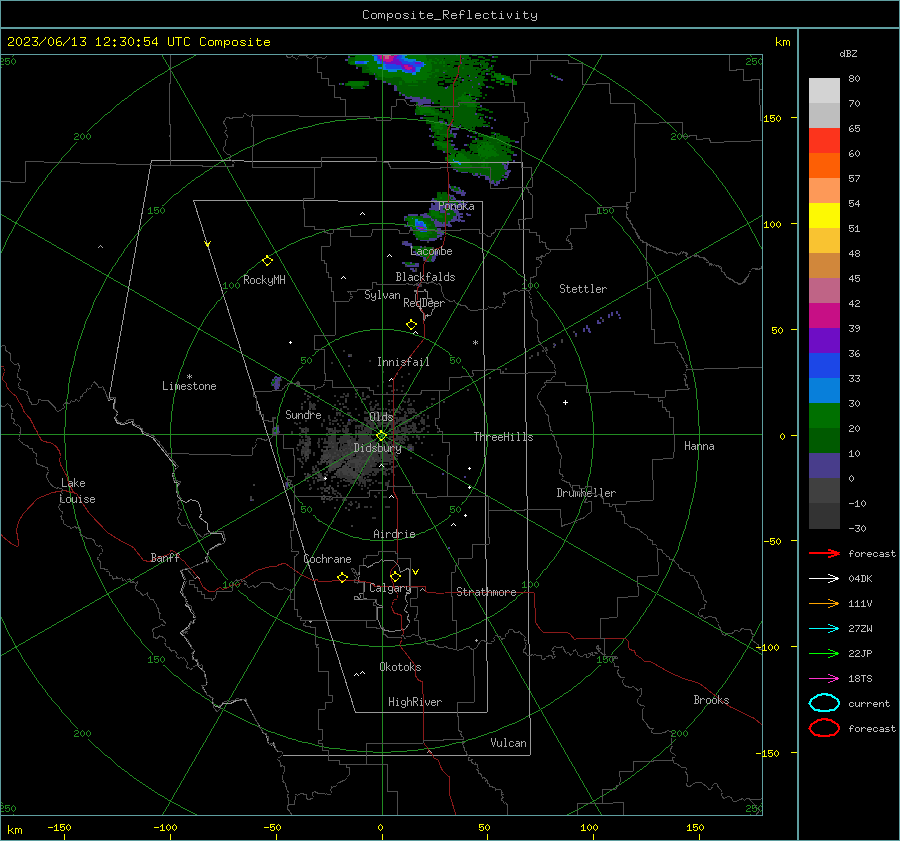The width and height of the screenshot is (900, 841).
Task: Click the yellow diamond marker below Cochrane
Action: coord(342,578)
